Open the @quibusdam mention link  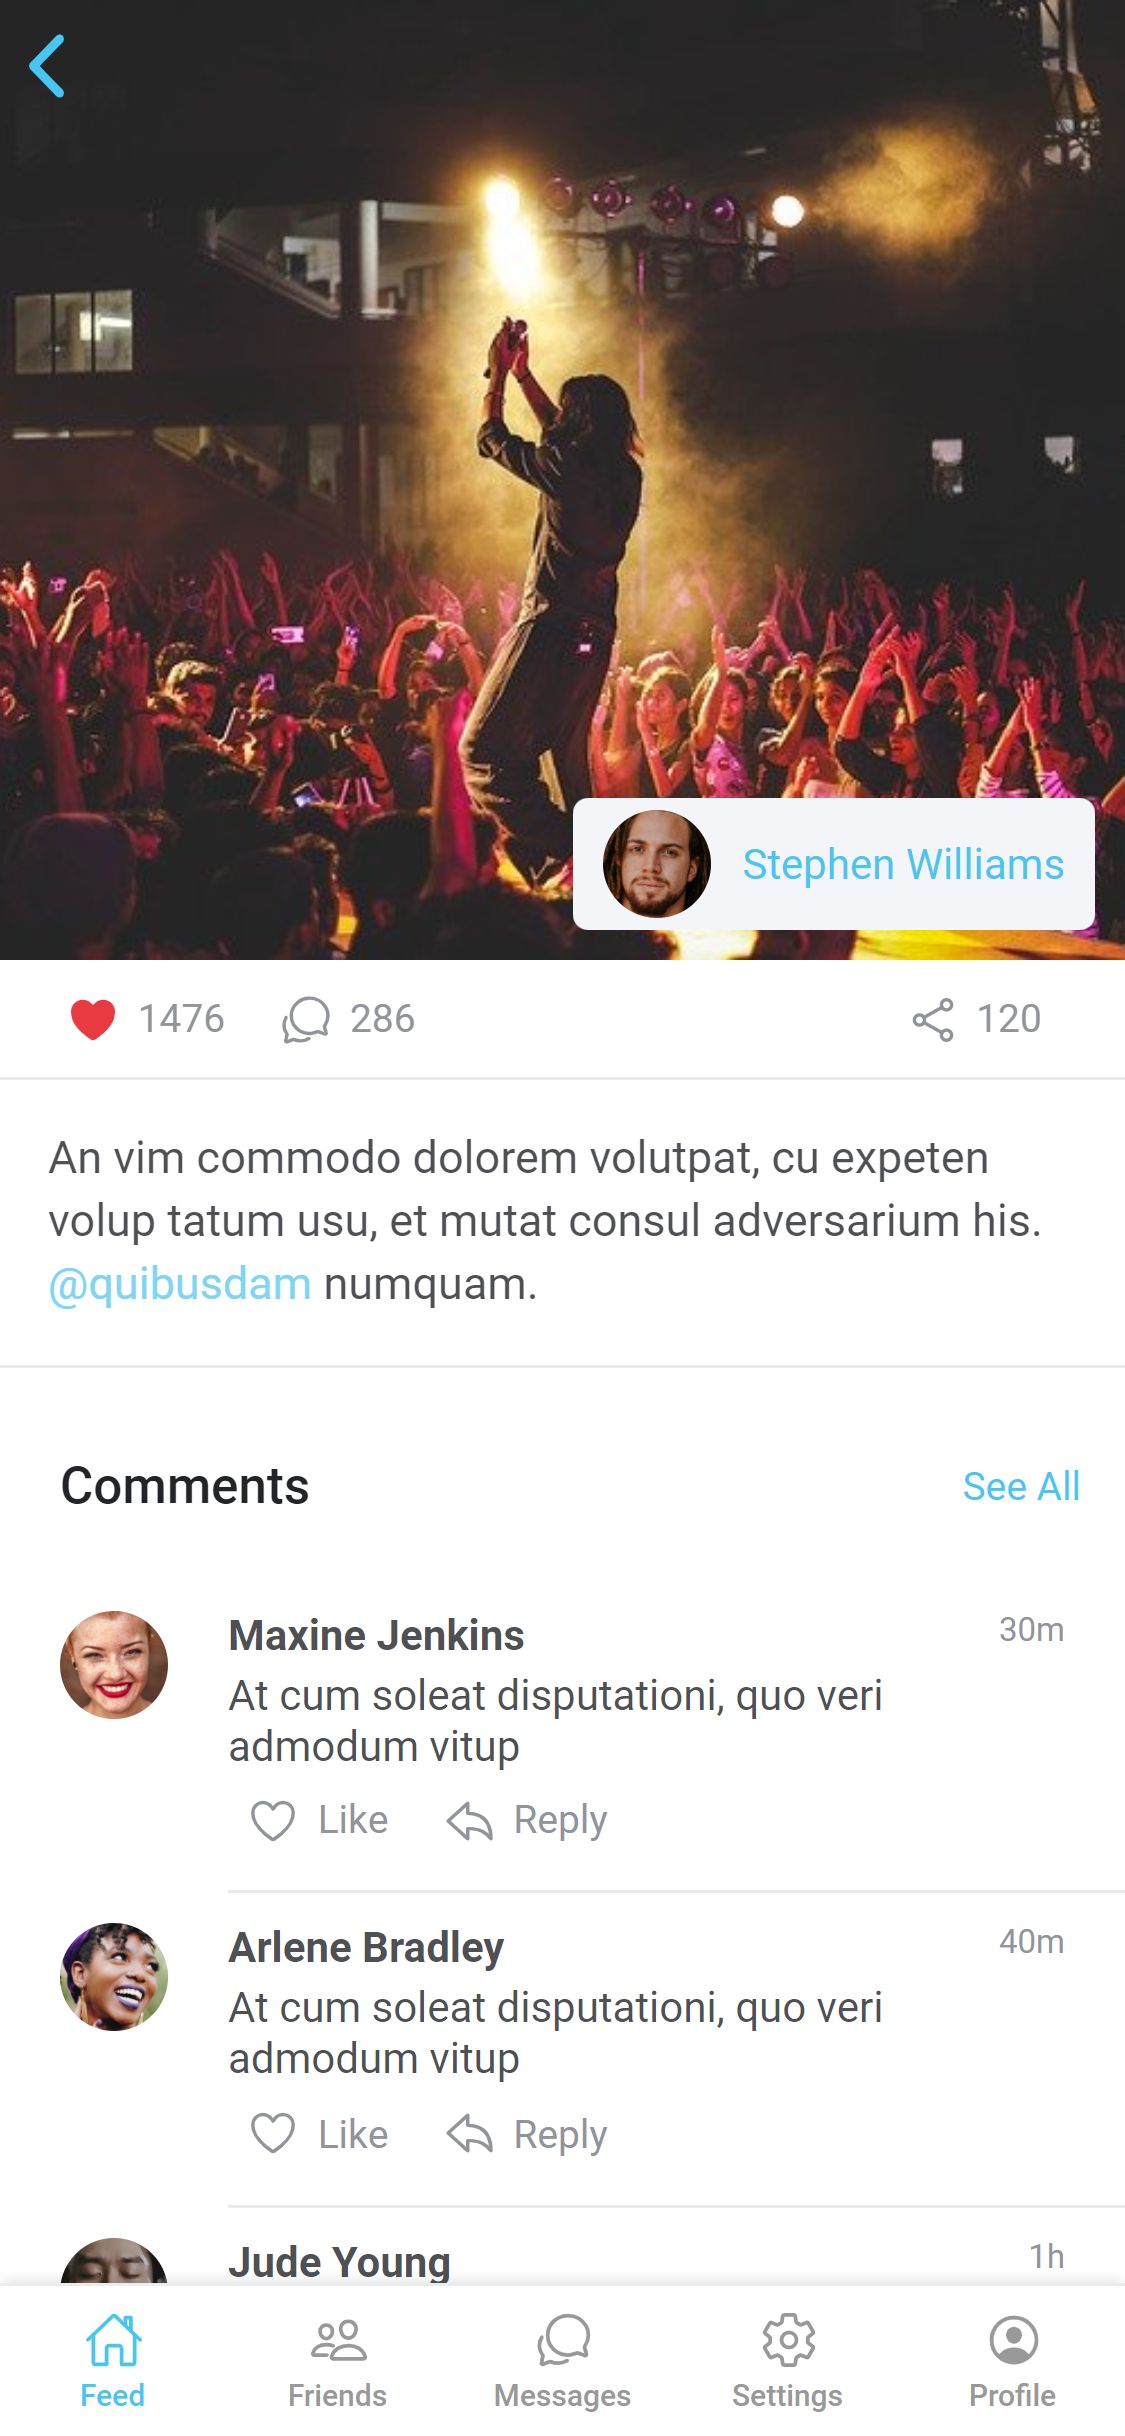coord(181,1284)
